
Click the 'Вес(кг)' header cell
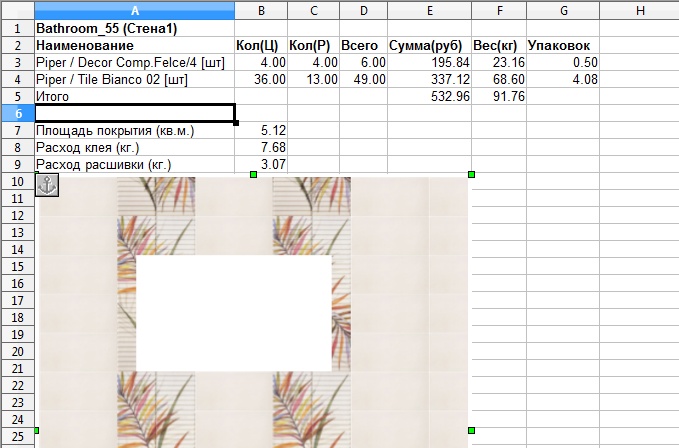[499, 45]
